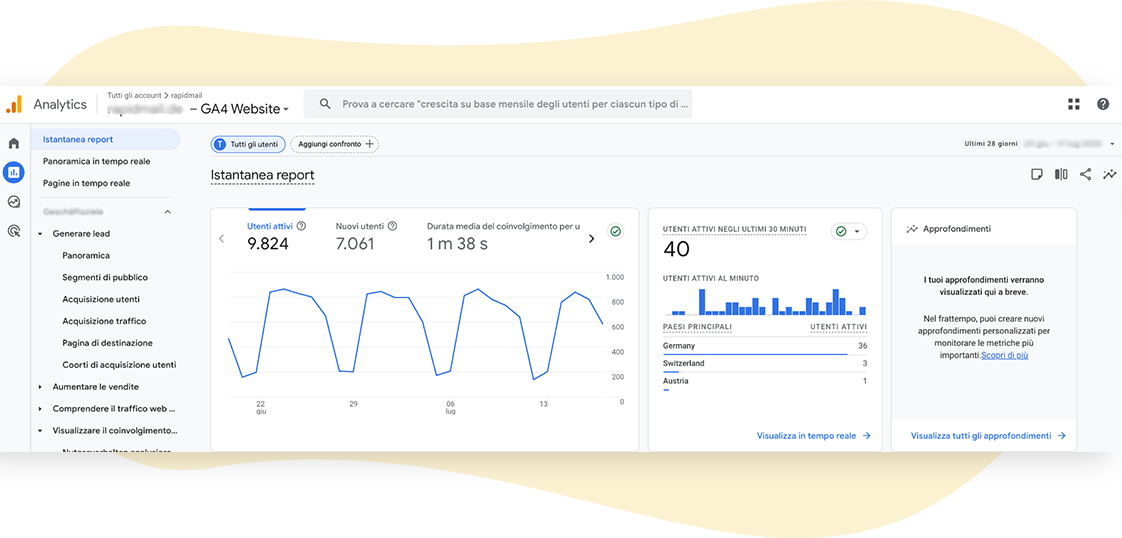Click the compare columns icon
1122x538 pixels.
[1061, 174]
